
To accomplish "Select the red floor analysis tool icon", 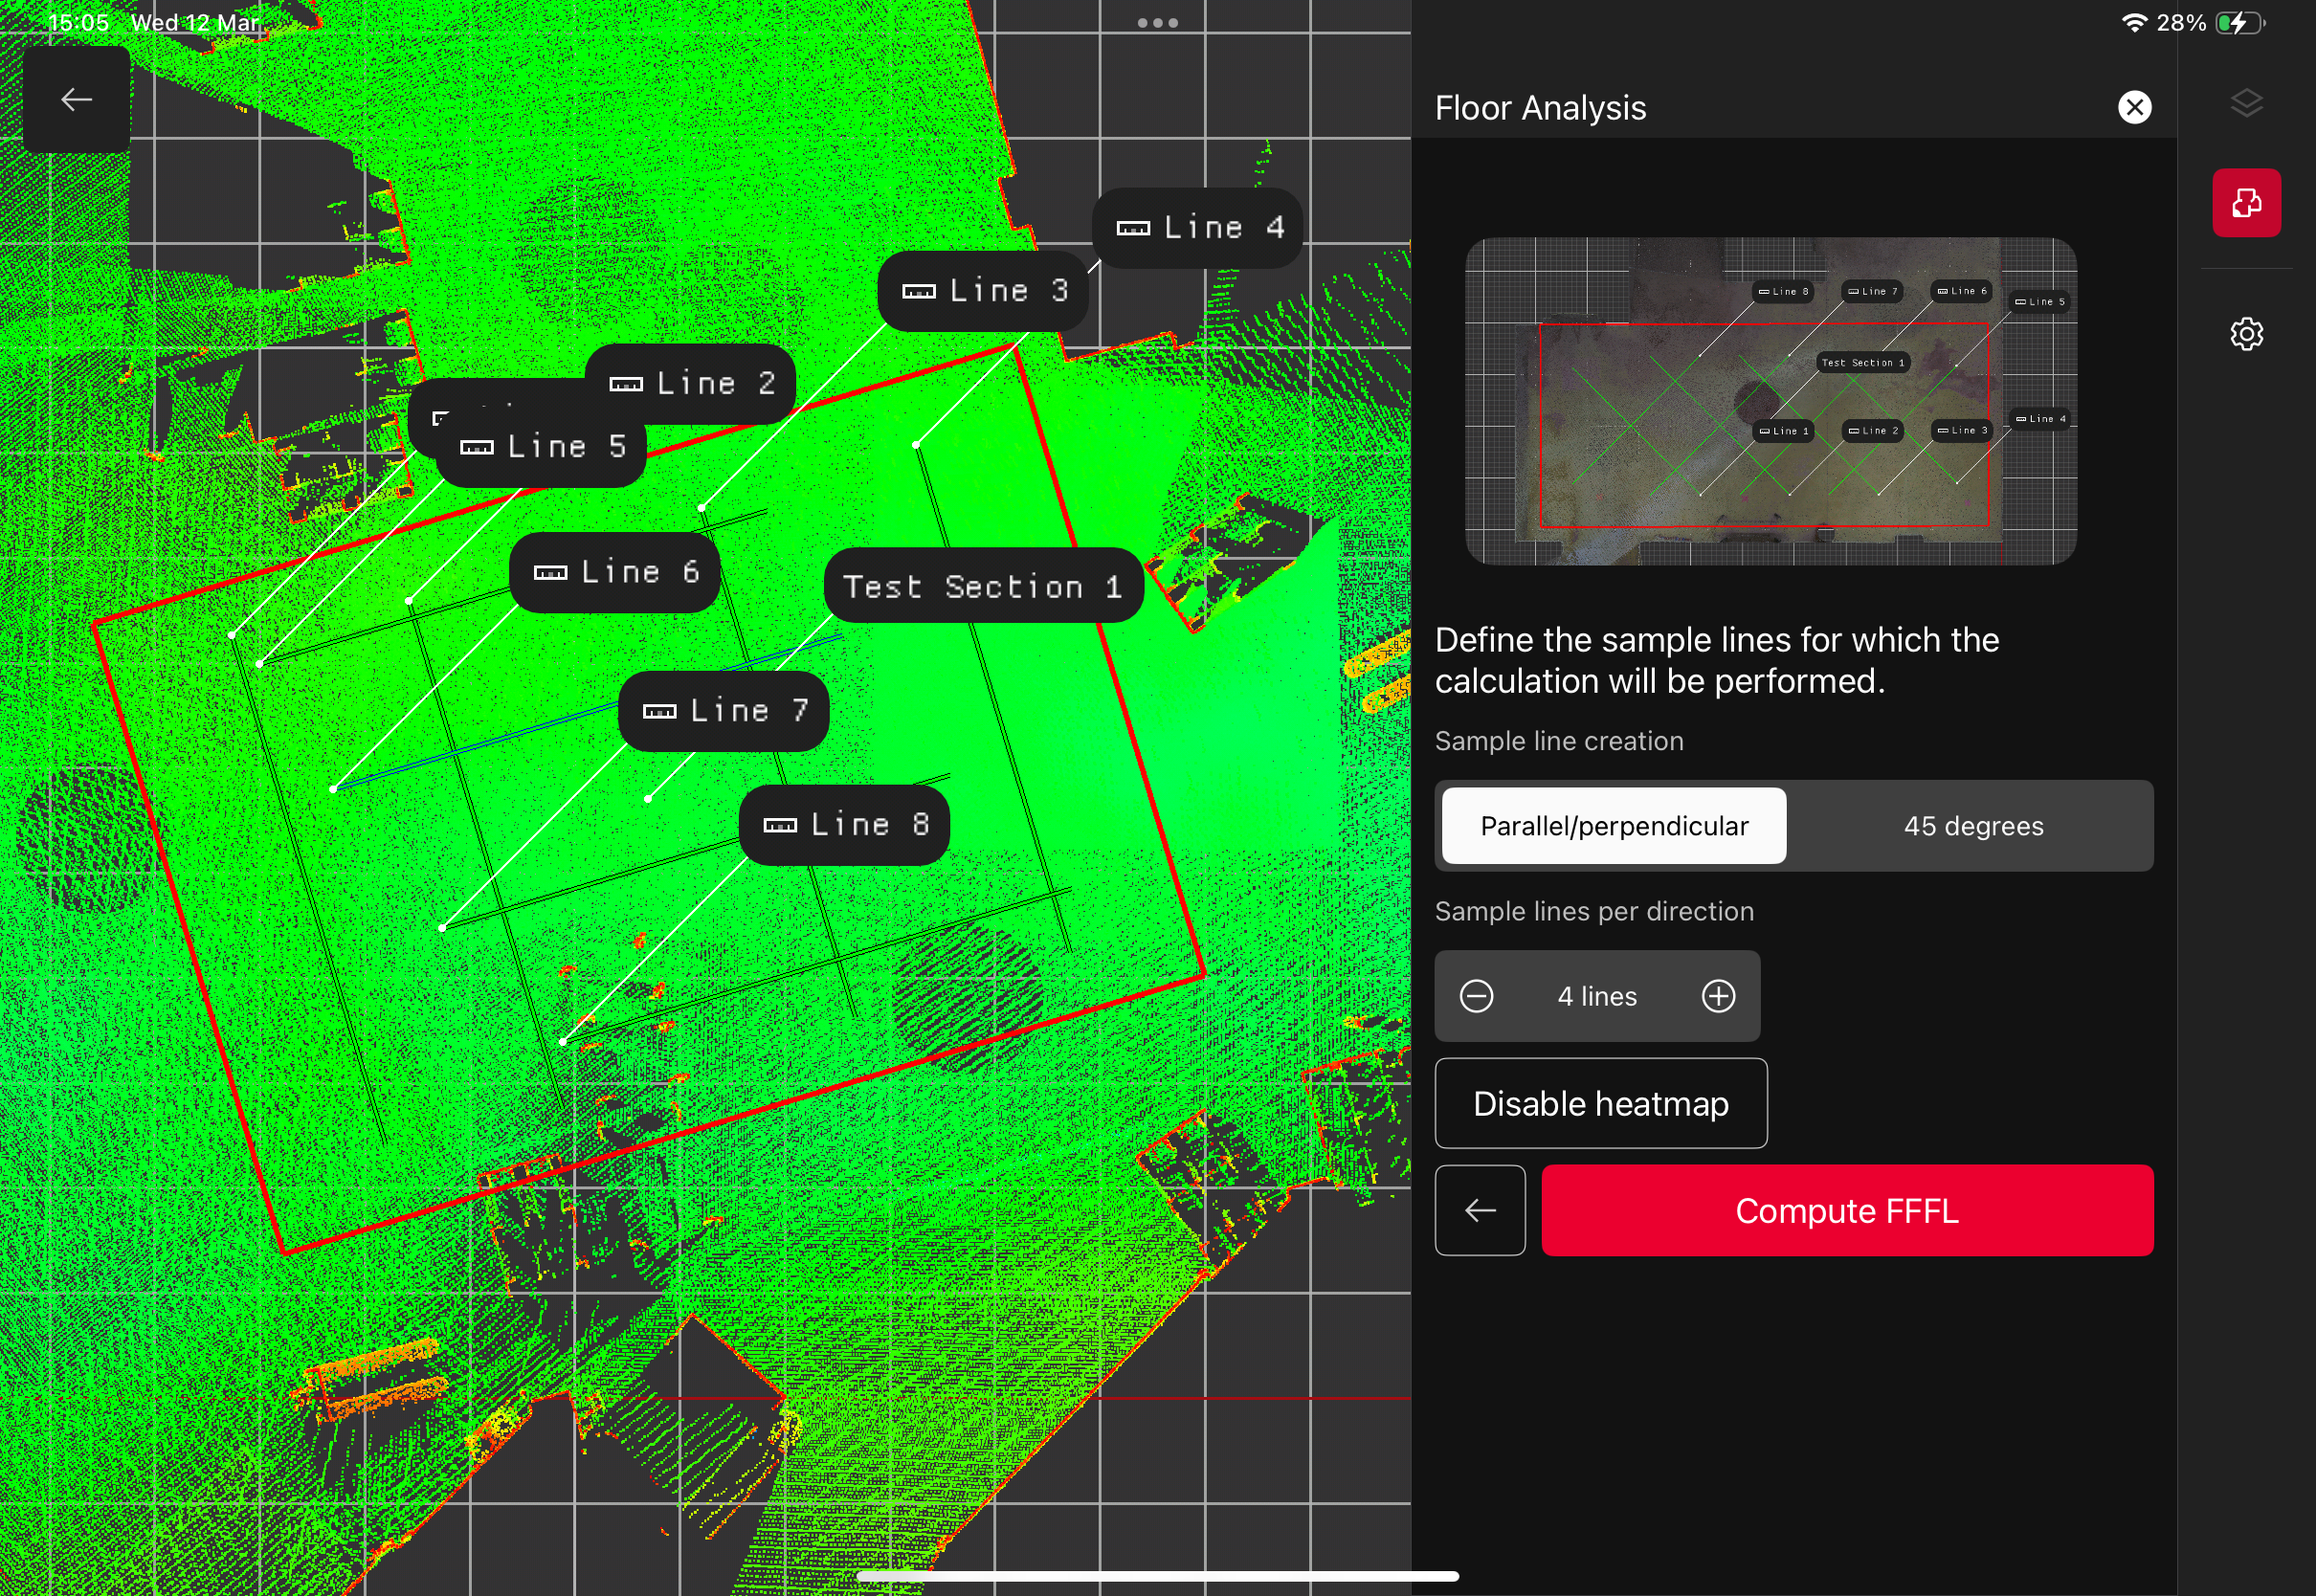I will click(x=2246, y=203).
